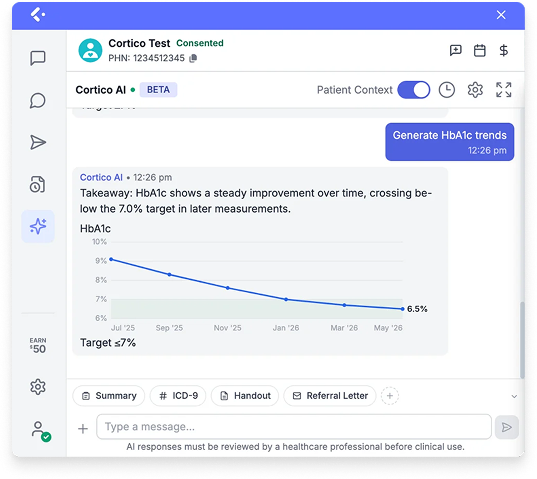537x479 pixels.
Task: Toggle Patient Context switch
Action: [x=414, y=90]
